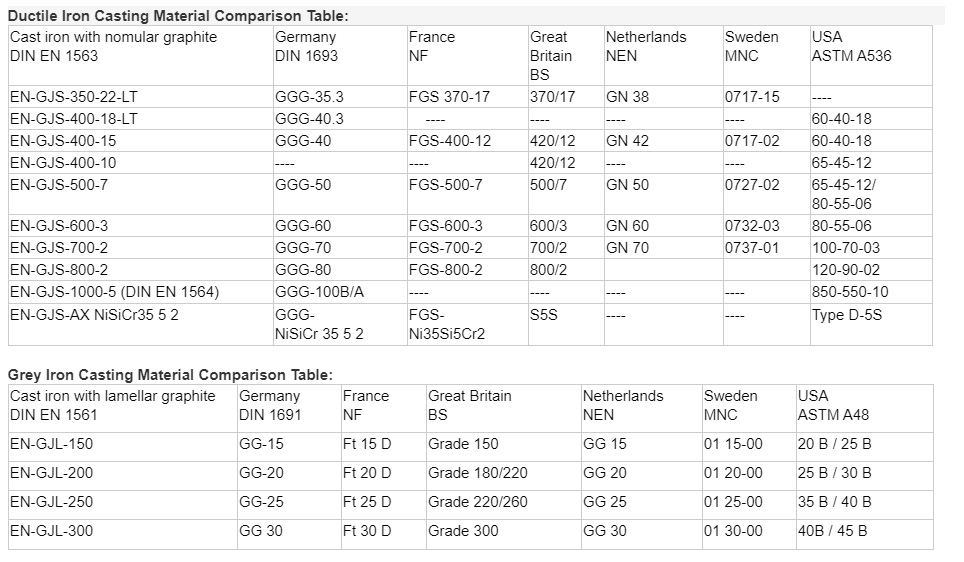
Task: Click the 'Cast iron with lamellar graphite' header
Action: pos(113,396)
